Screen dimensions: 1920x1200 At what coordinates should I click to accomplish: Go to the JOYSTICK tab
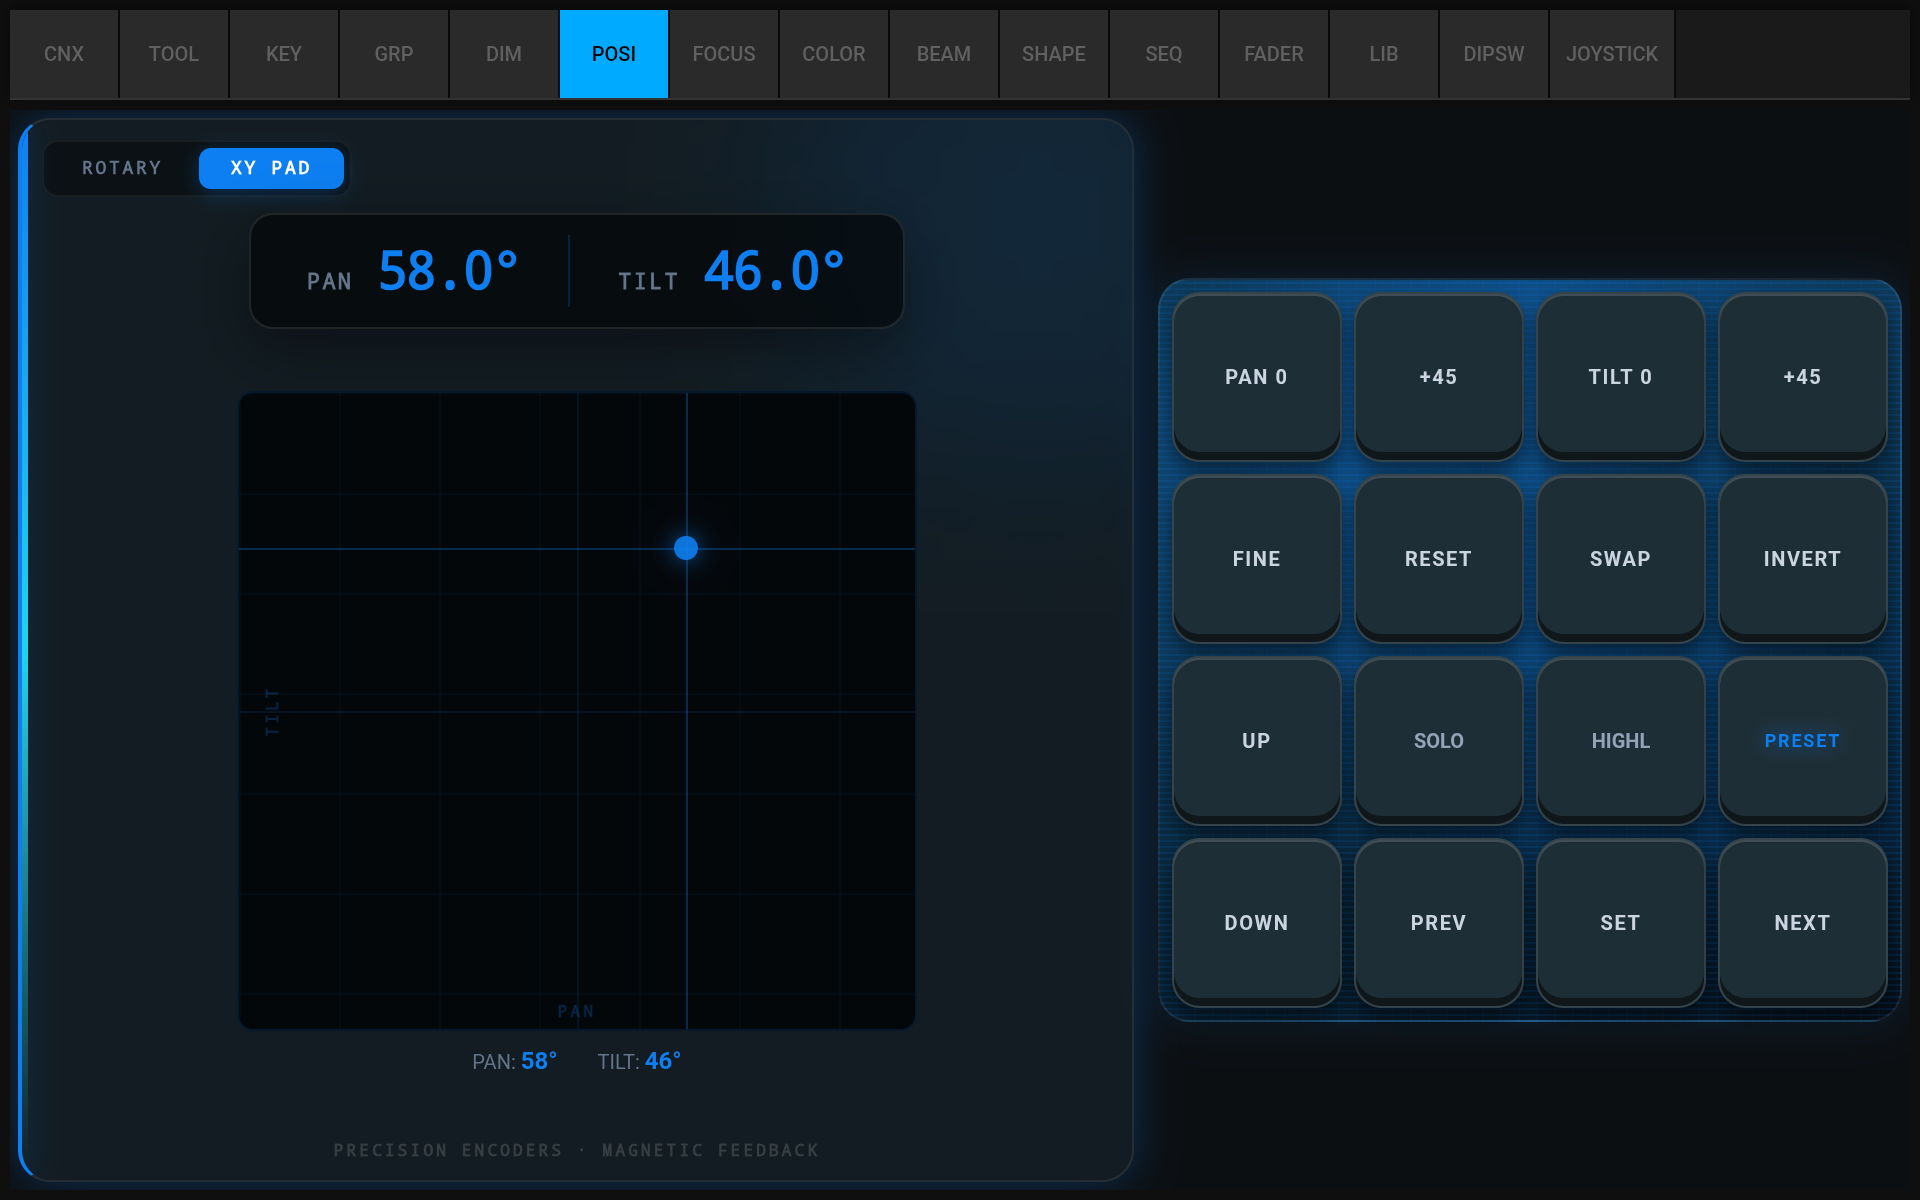coord(1611,54)
